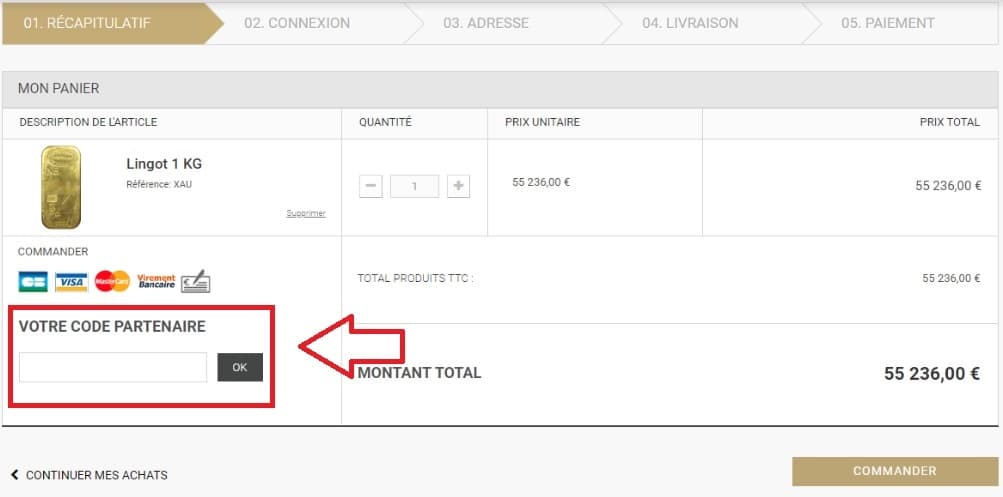Click TOTAL PRODUITS TTC label
Viewport: 1003px width, 497px height.
(x=415, y=278)
